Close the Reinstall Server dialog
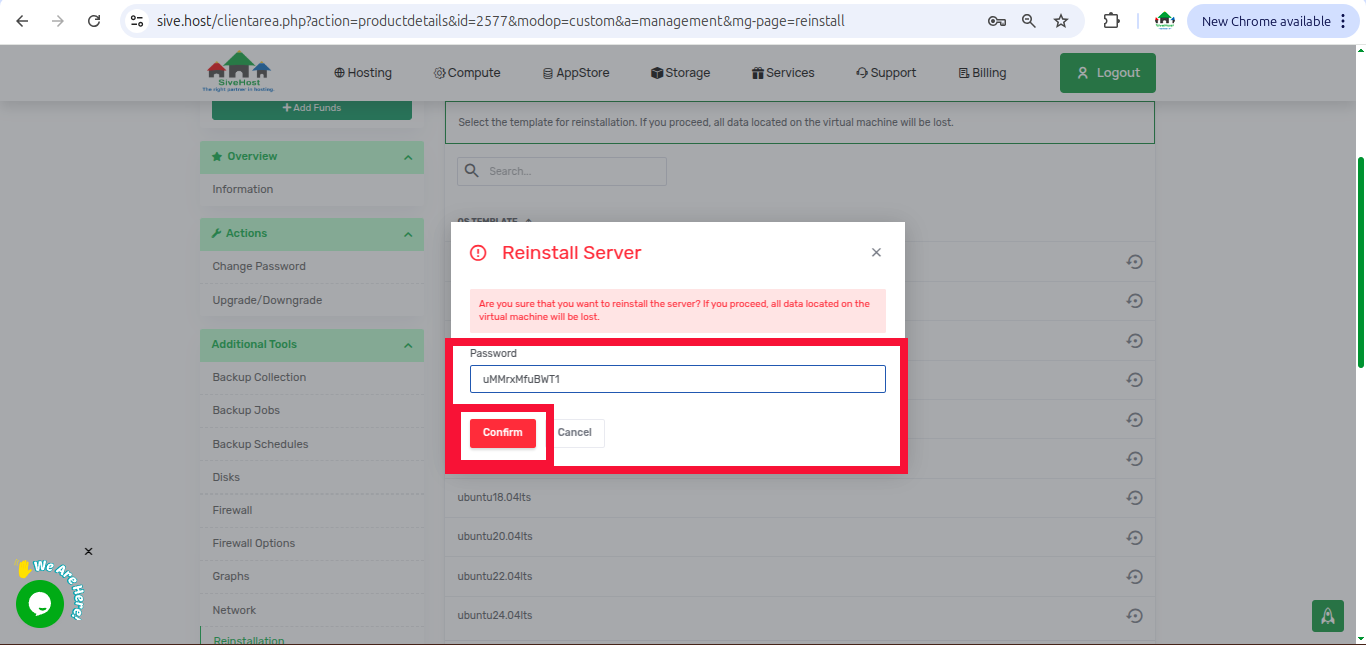Image resolution: width=1366 pixels, height=645 pixels. [x=876, y=252]
